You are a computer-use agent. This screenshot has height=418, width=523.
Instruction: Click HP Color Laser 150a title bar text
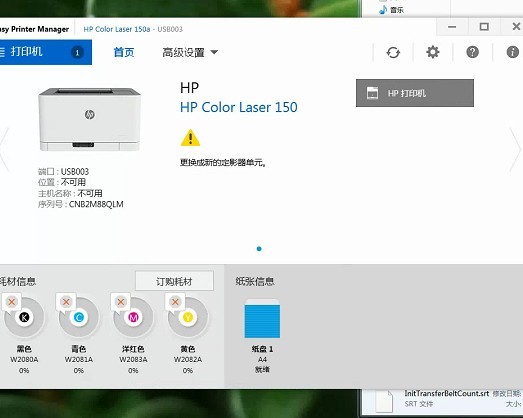116,29
